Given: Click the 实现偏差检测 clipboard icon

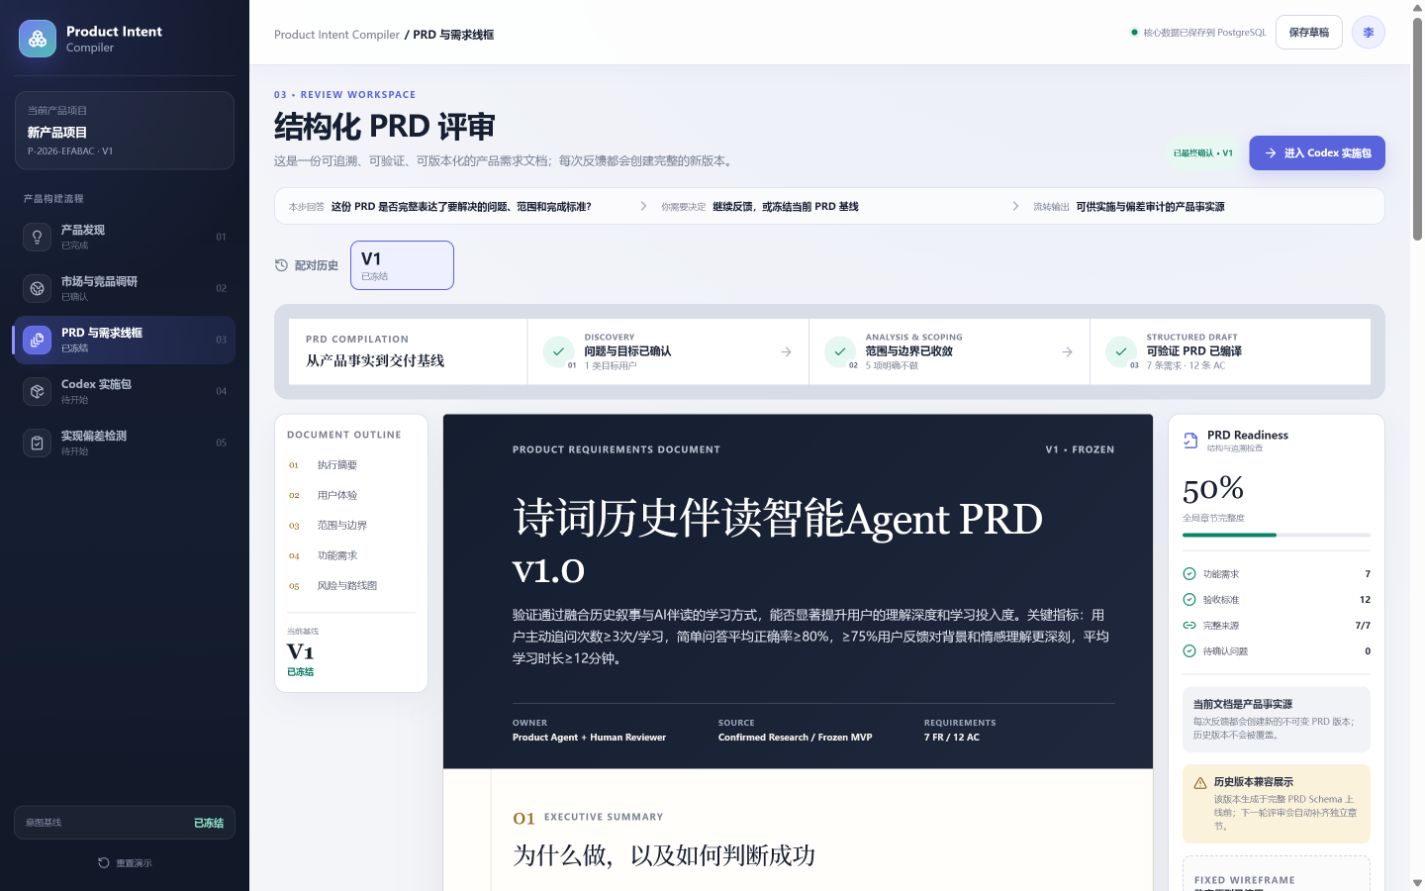Looking at the screenshot, I should (x=37, y=443).
